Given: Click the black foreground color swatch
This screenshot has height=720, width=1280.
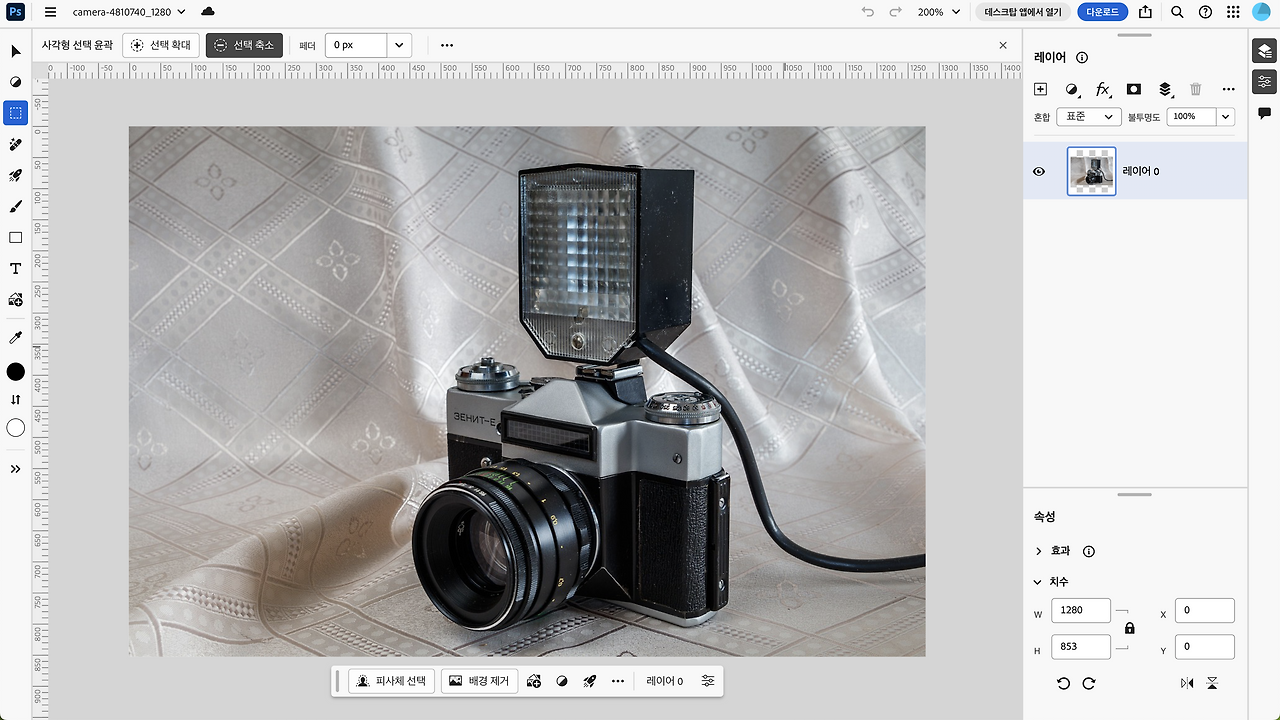Looking at the screenshot, I should pyautogui.click(x=15, y=371).
